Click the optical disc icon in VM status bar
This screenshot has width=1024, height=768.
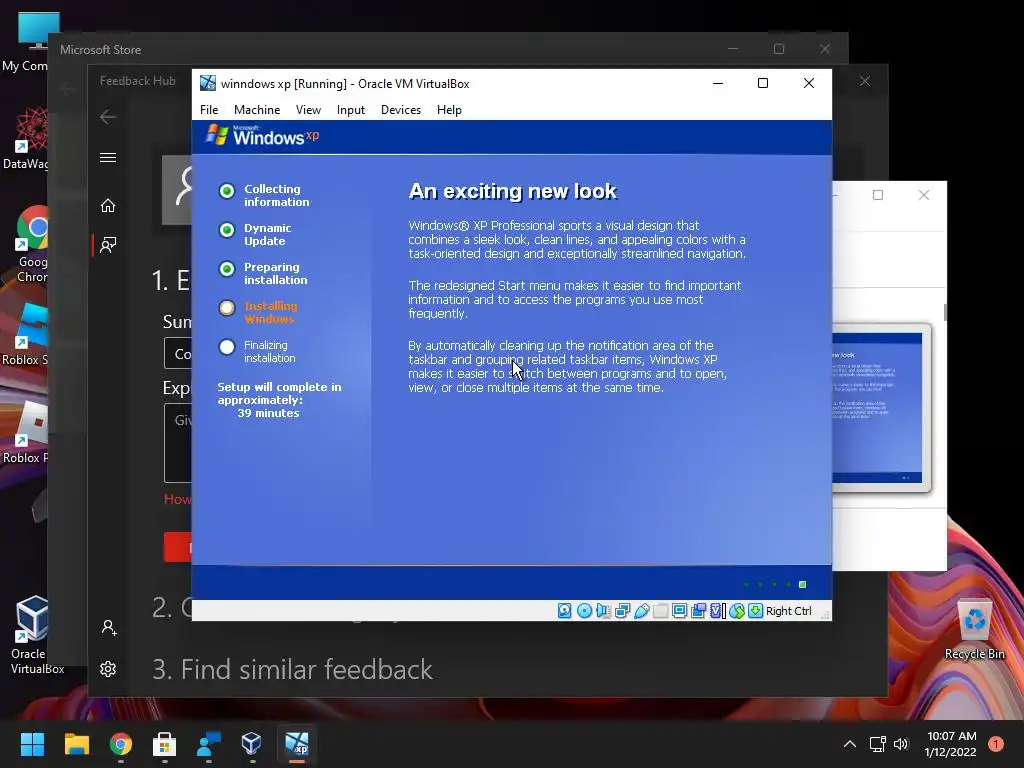pyautogui.click(x=584, y=611)
